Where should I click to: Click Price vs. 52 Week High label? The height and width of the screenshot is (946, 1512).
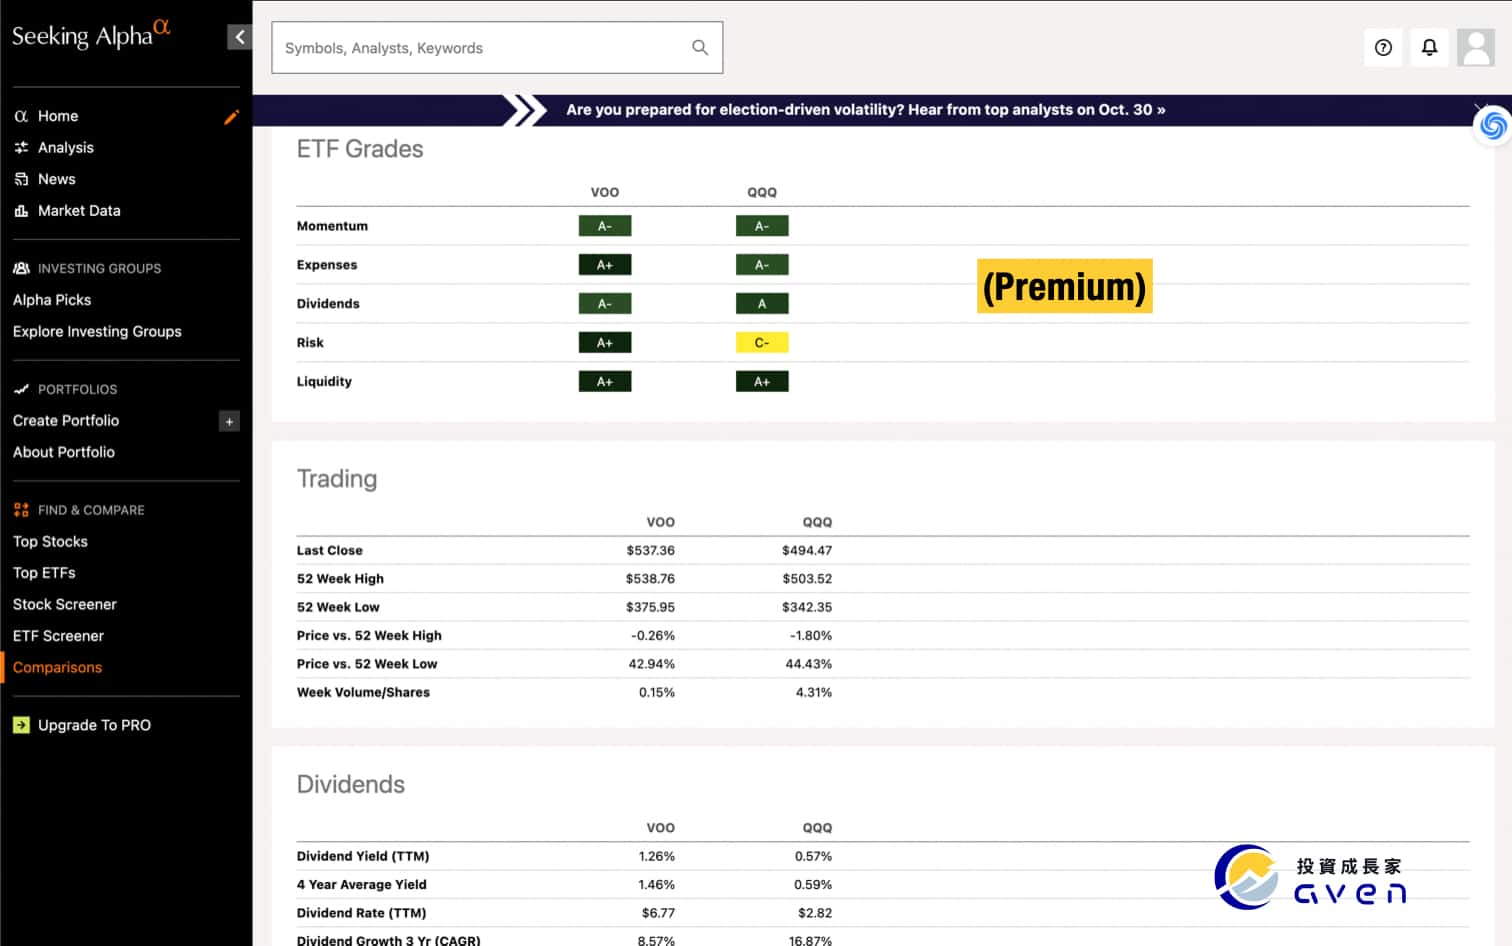369,635
